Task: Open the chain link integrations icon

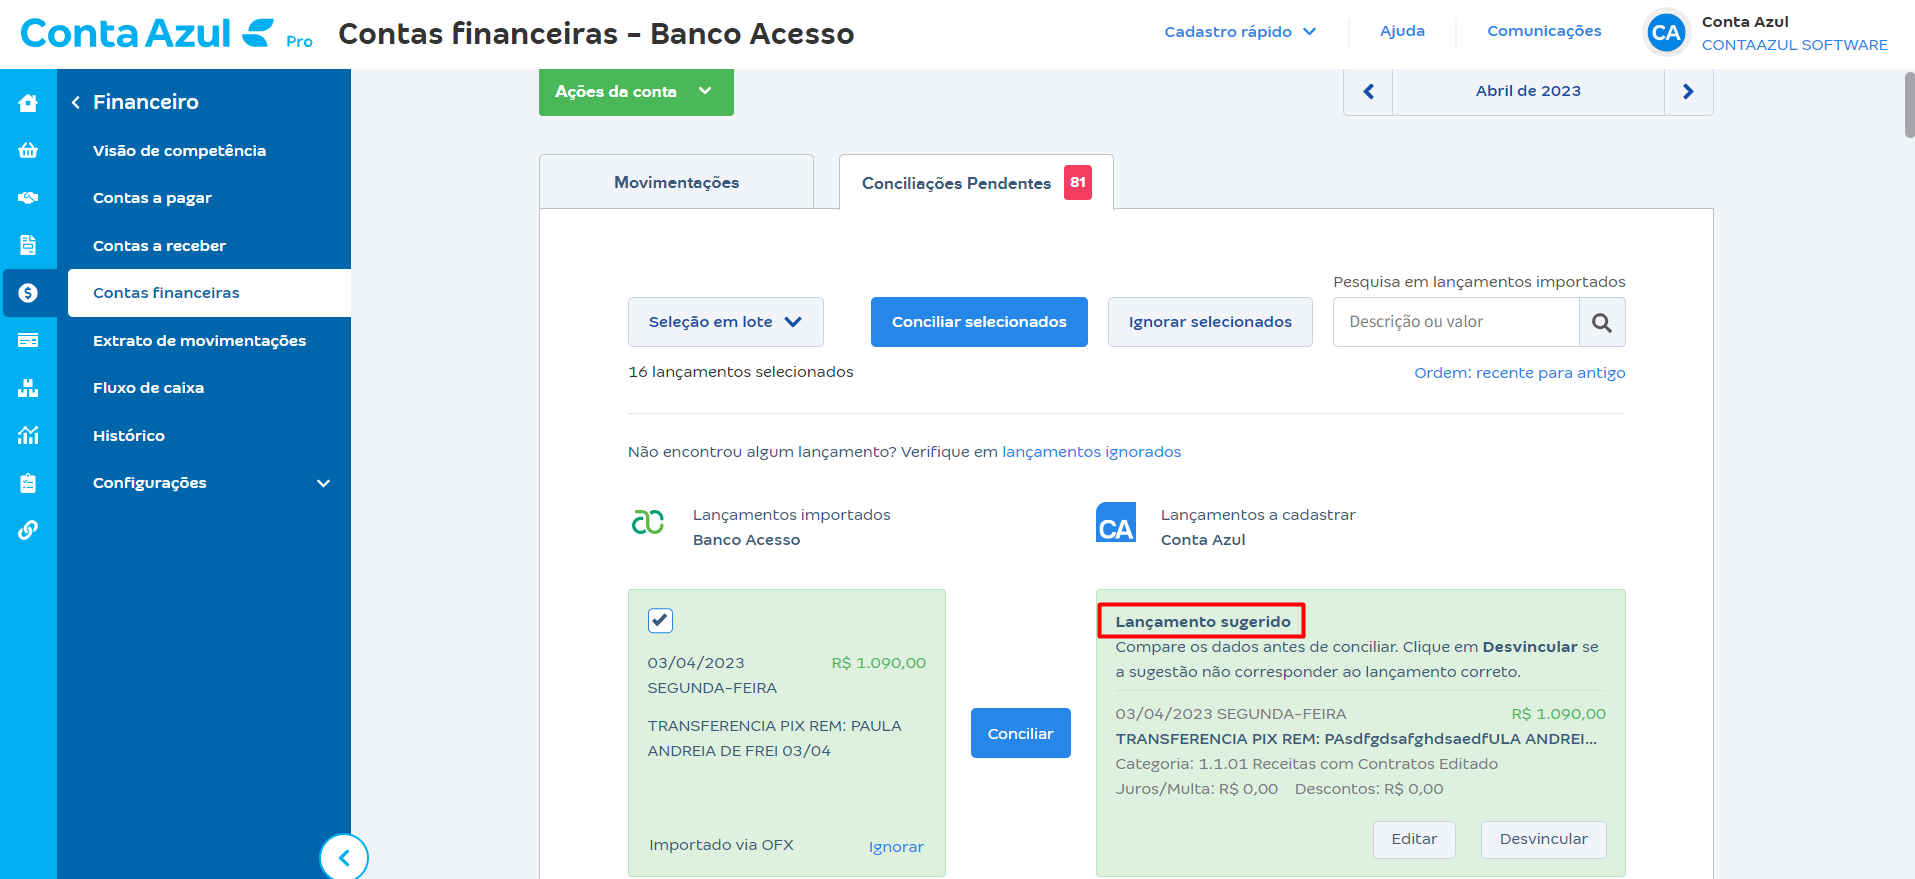Action: click(x=28, y=530)
